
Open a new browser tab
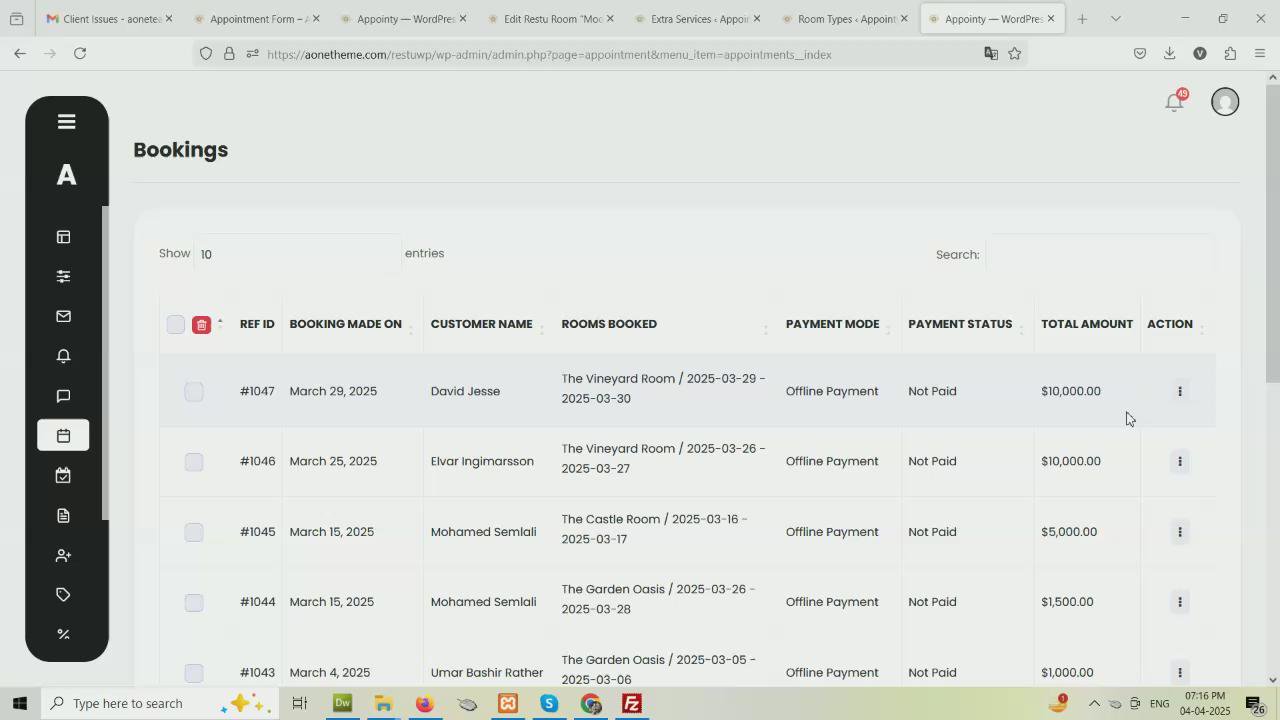1082,19
